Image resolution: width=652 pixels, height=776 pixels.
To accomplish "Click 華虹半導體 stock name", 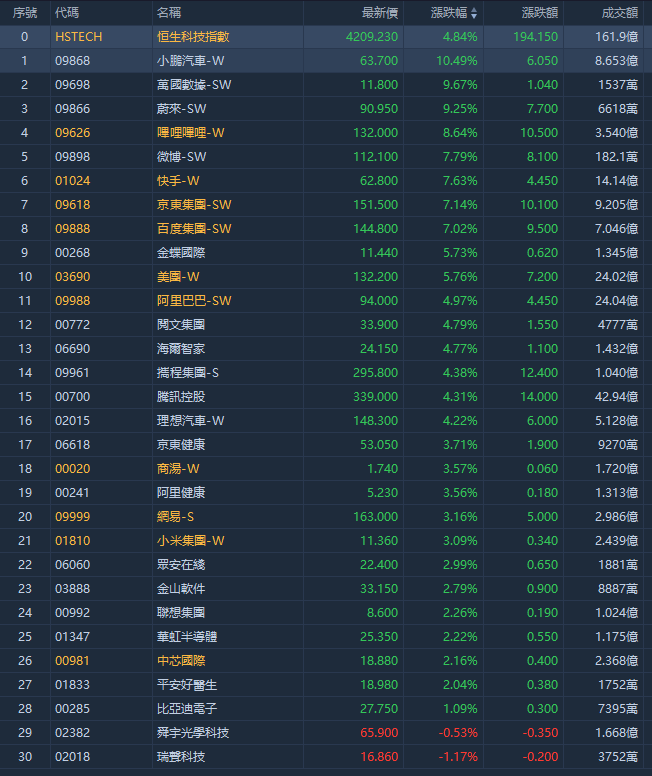I will click(187, 637).
